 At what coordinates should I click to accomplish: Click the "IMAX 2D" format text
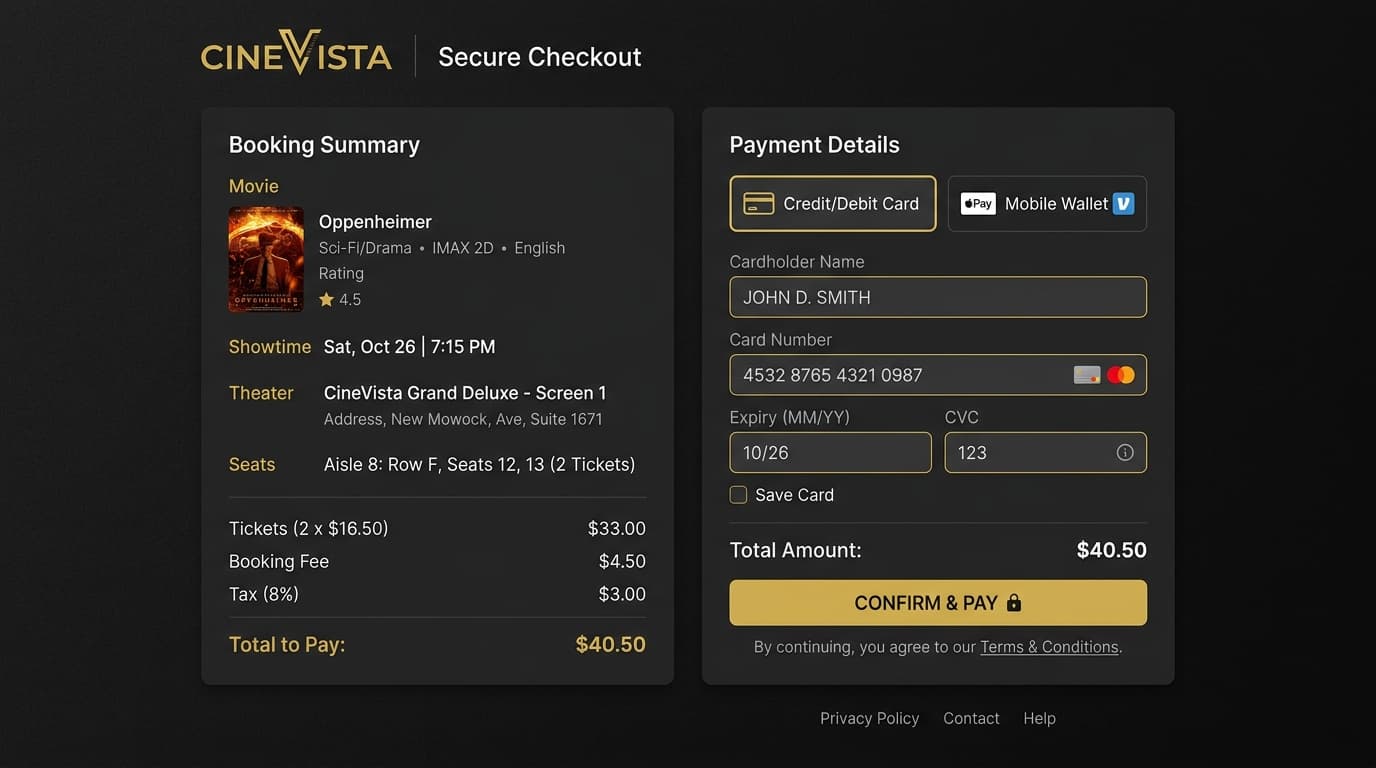click(463, 248)
